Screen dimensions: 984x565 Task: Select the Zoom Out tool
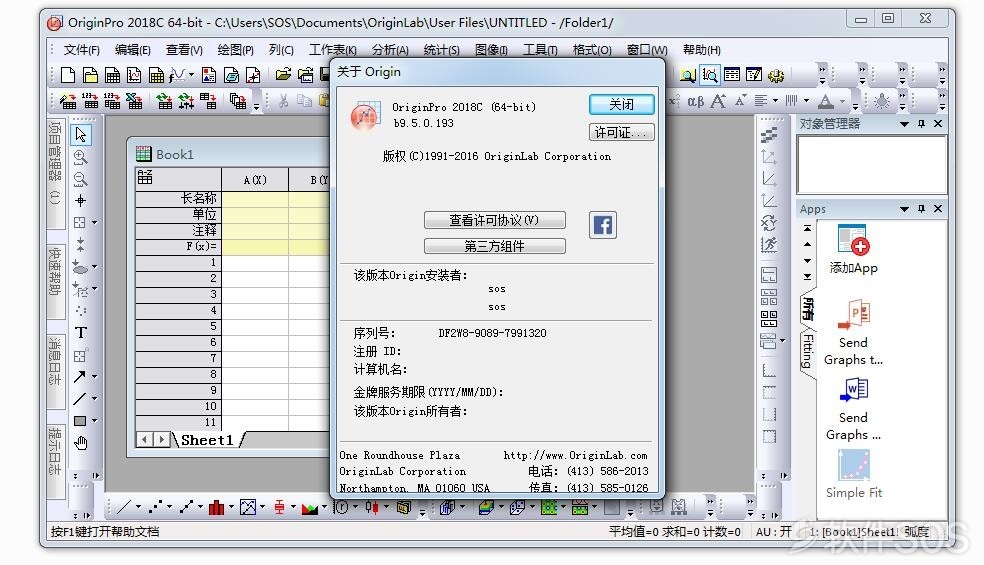(80, 179)
